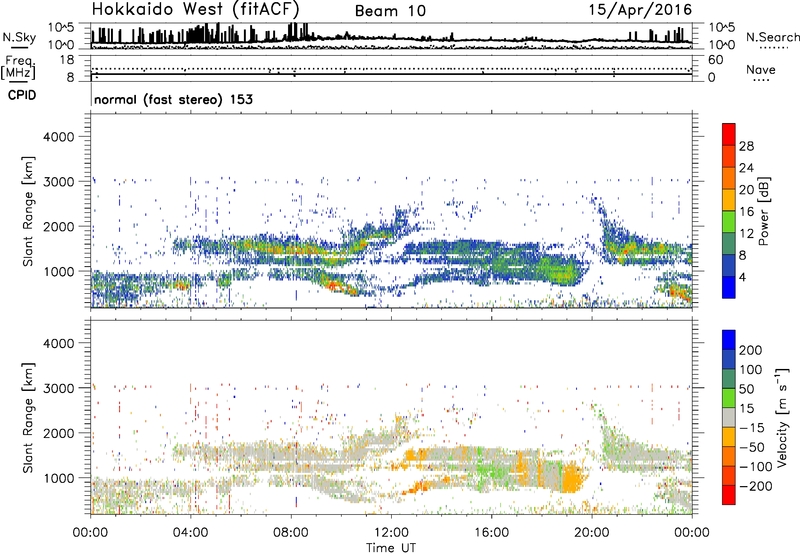Click 'normal (fast stereo) 153' text

173,99
